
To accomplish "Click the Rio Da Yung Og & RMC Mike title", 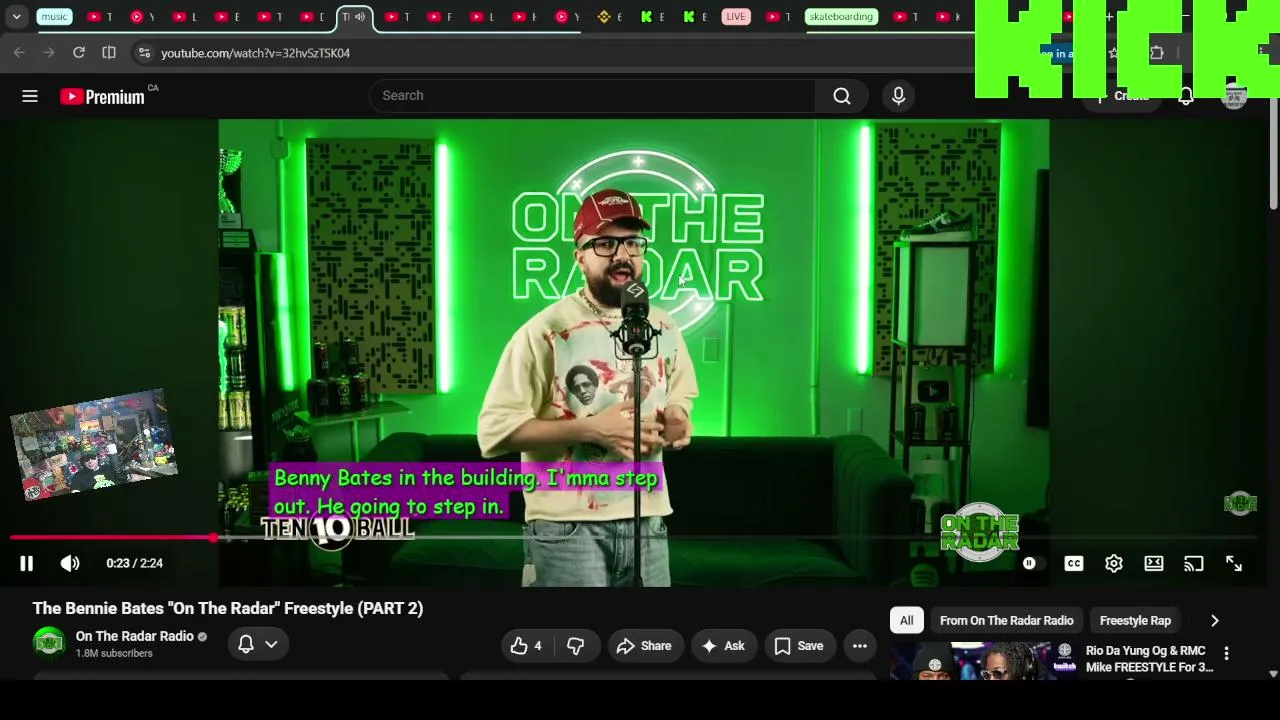I will tap(1150, 659).
